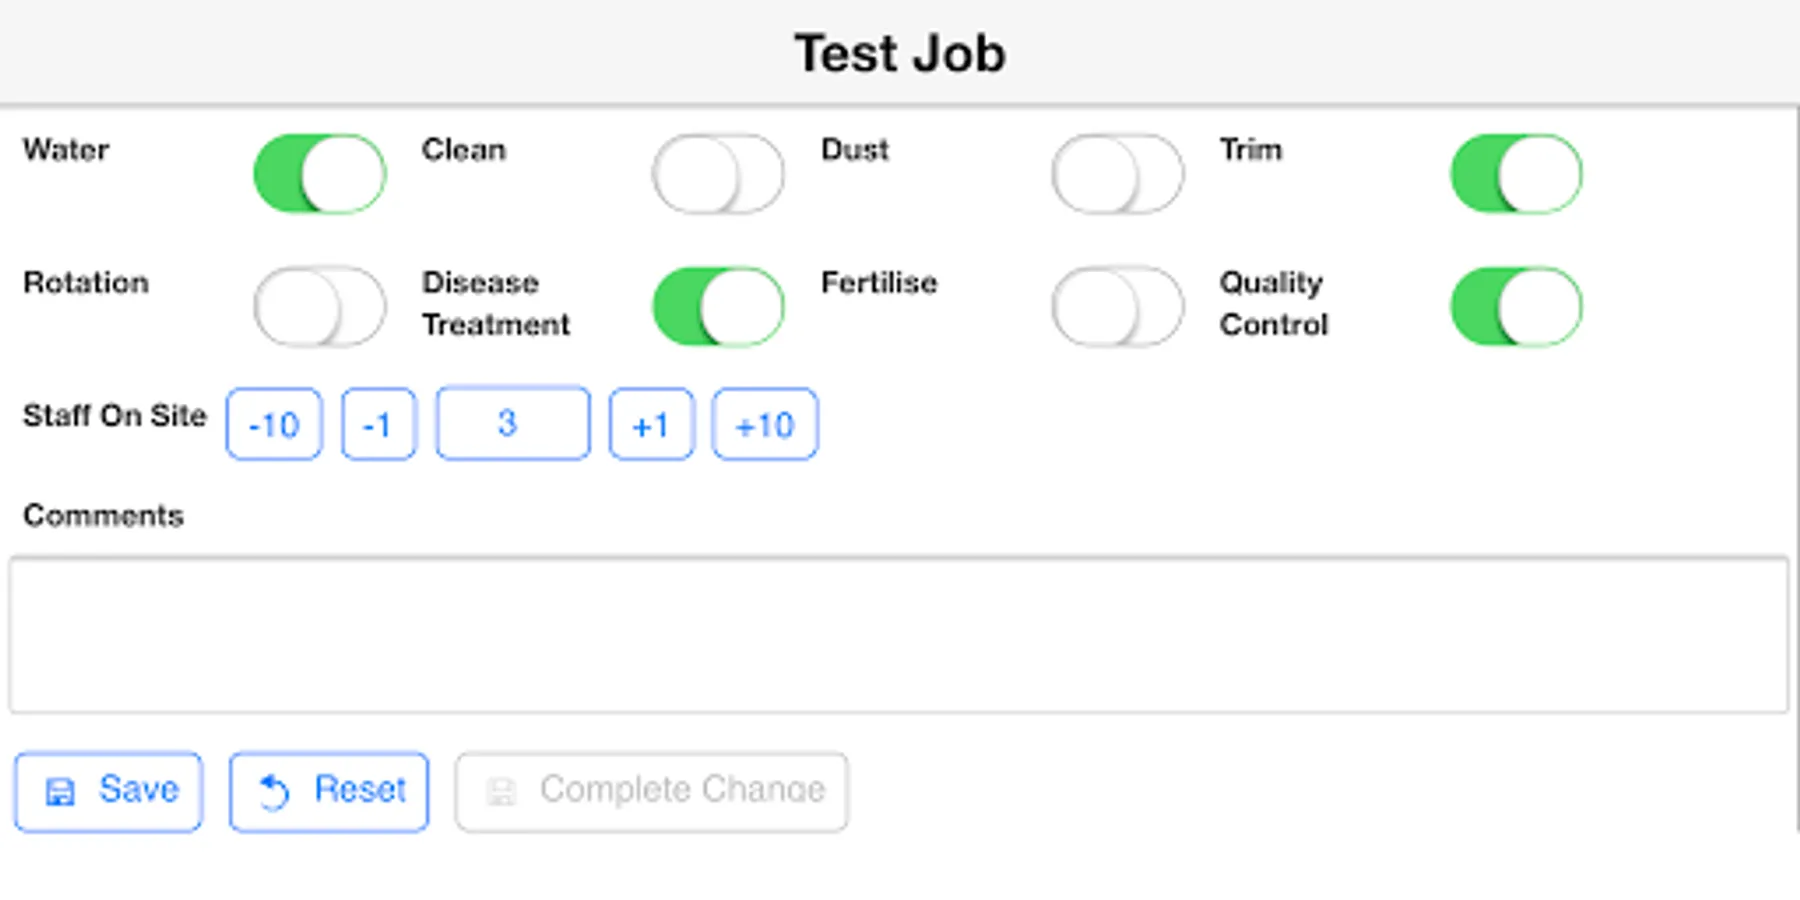Screen dimensions: 1800x900
Task: Click the undo arrow icon on Reset
Action: coord(274,792)
